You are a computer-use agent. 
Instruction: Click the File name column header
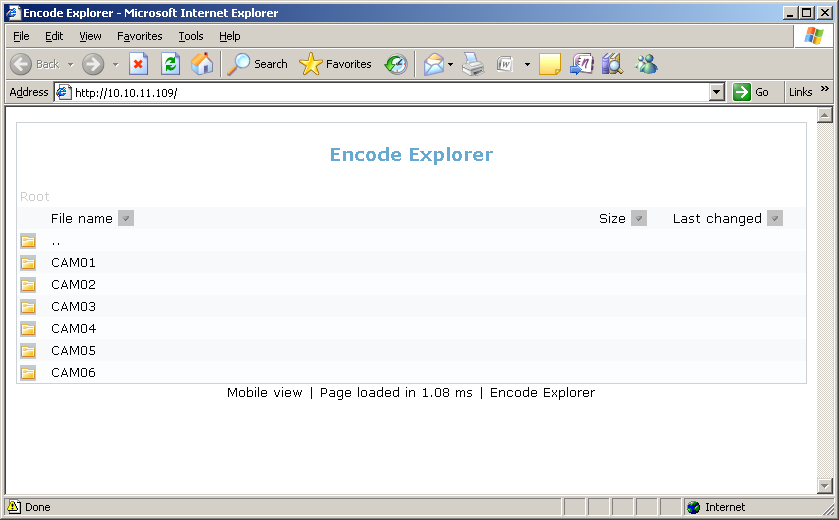click(x=81, y=218)
